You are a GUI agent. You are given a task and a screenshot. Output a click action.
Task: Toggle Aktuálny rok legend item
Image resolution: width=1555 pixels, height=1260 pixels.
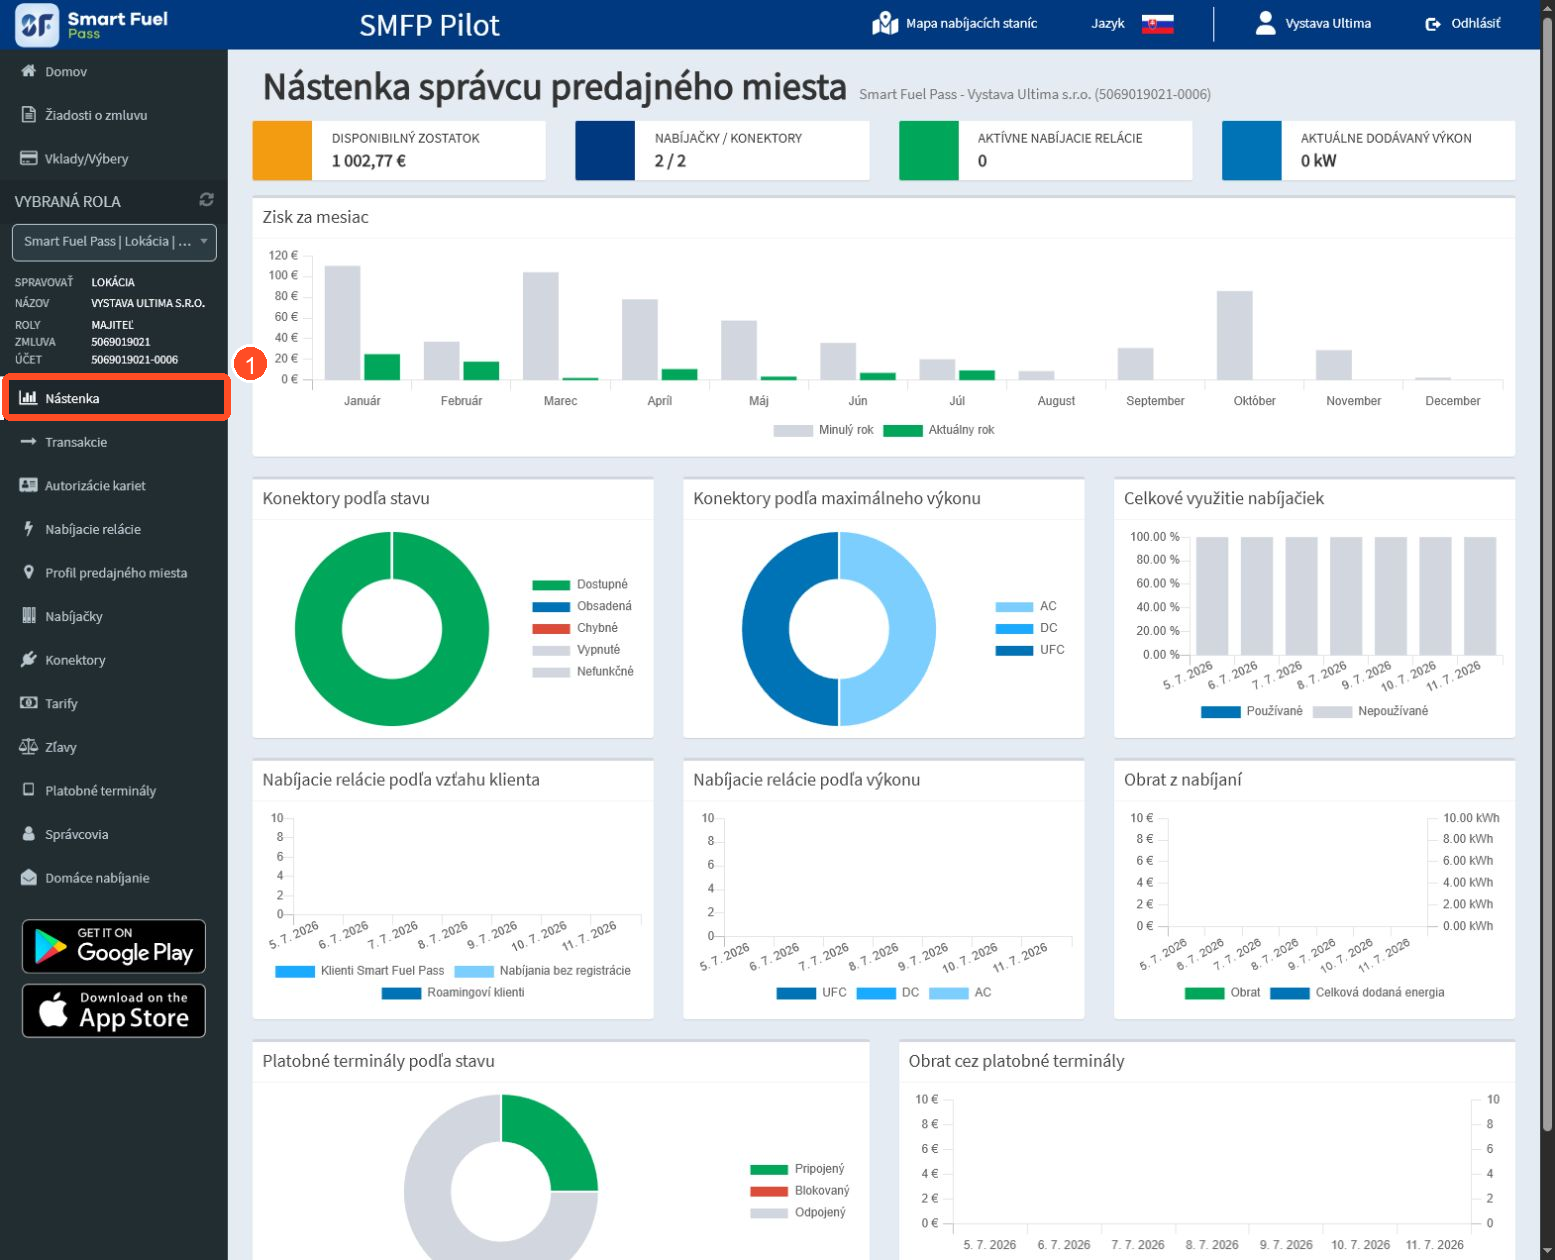939,430
